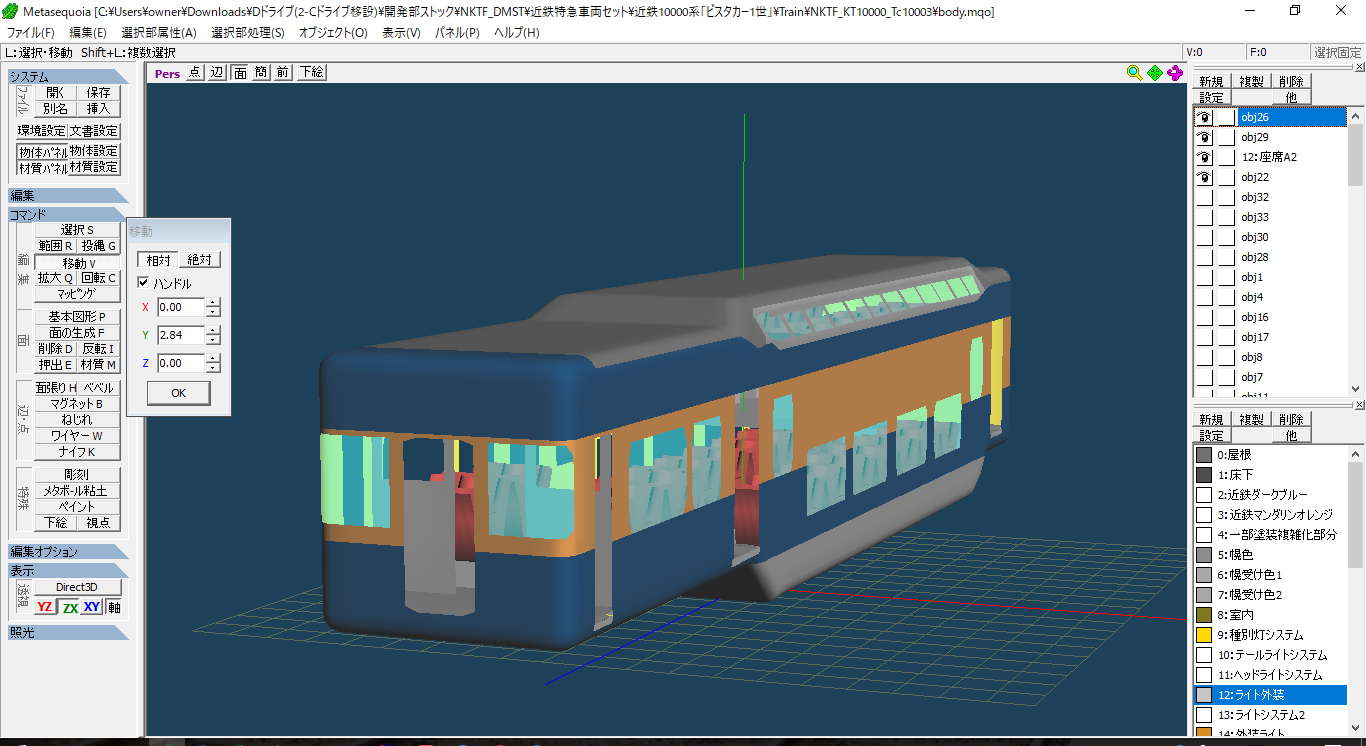Screen dimensions: 1366x746
Task: Select the 基本図形 P primitive command
Action: point(77,317)
